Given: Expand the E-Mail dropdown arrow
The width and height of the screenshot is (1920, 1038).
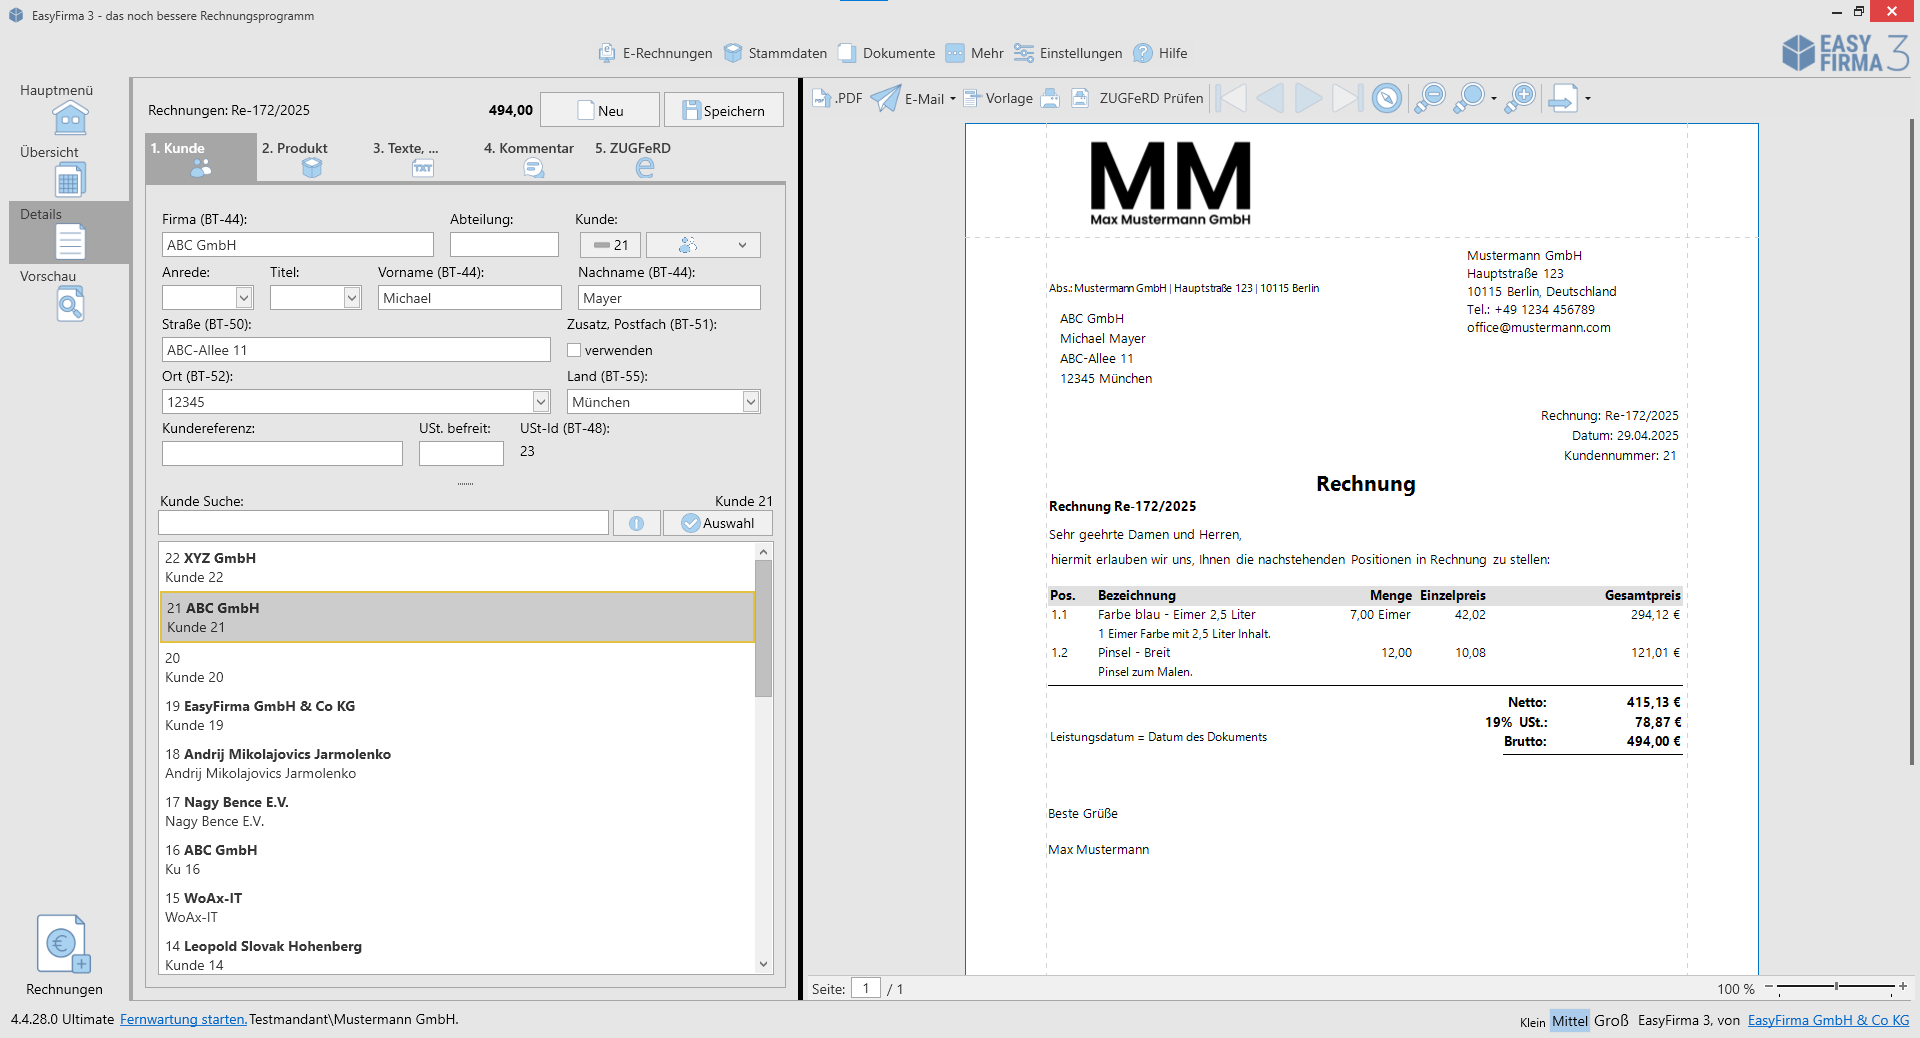Looking at the screenshot, I should [x=952, y=98].
